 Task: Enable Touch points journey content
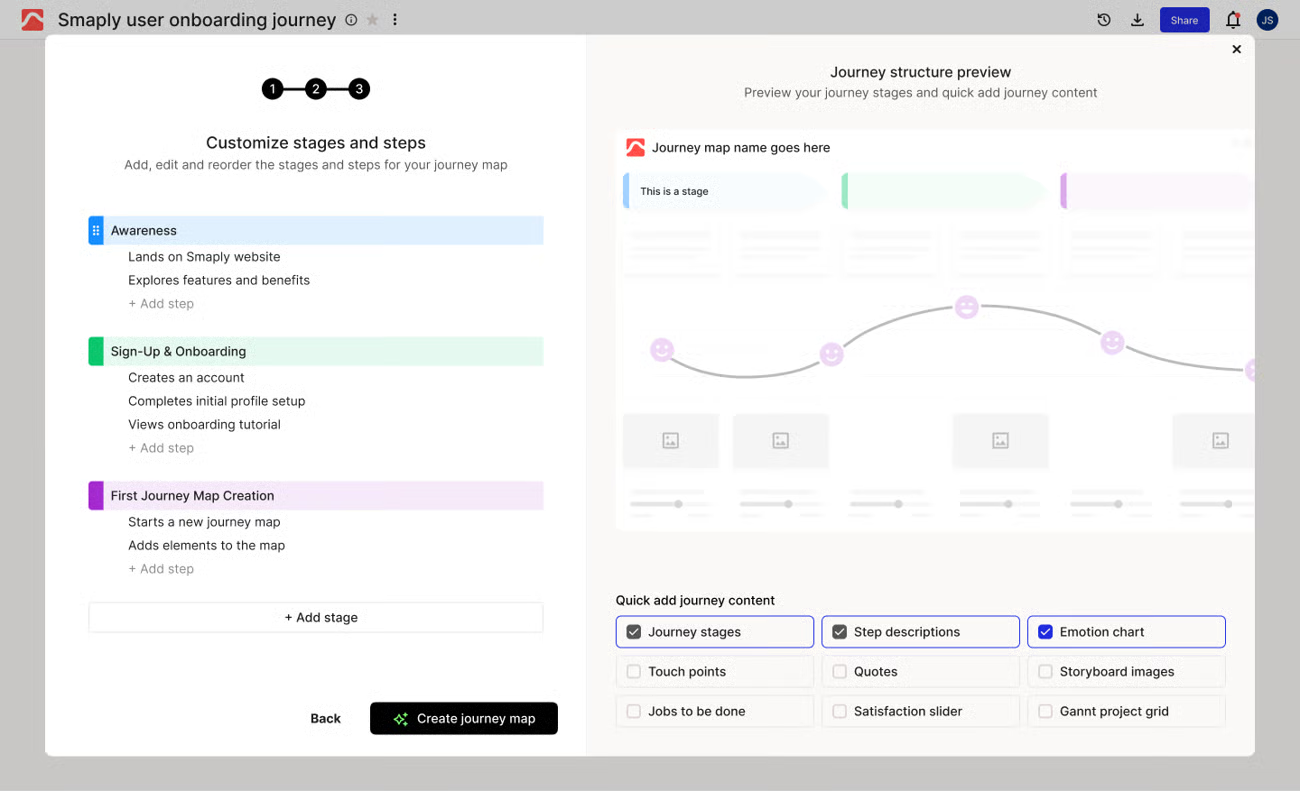coord(633,671)
